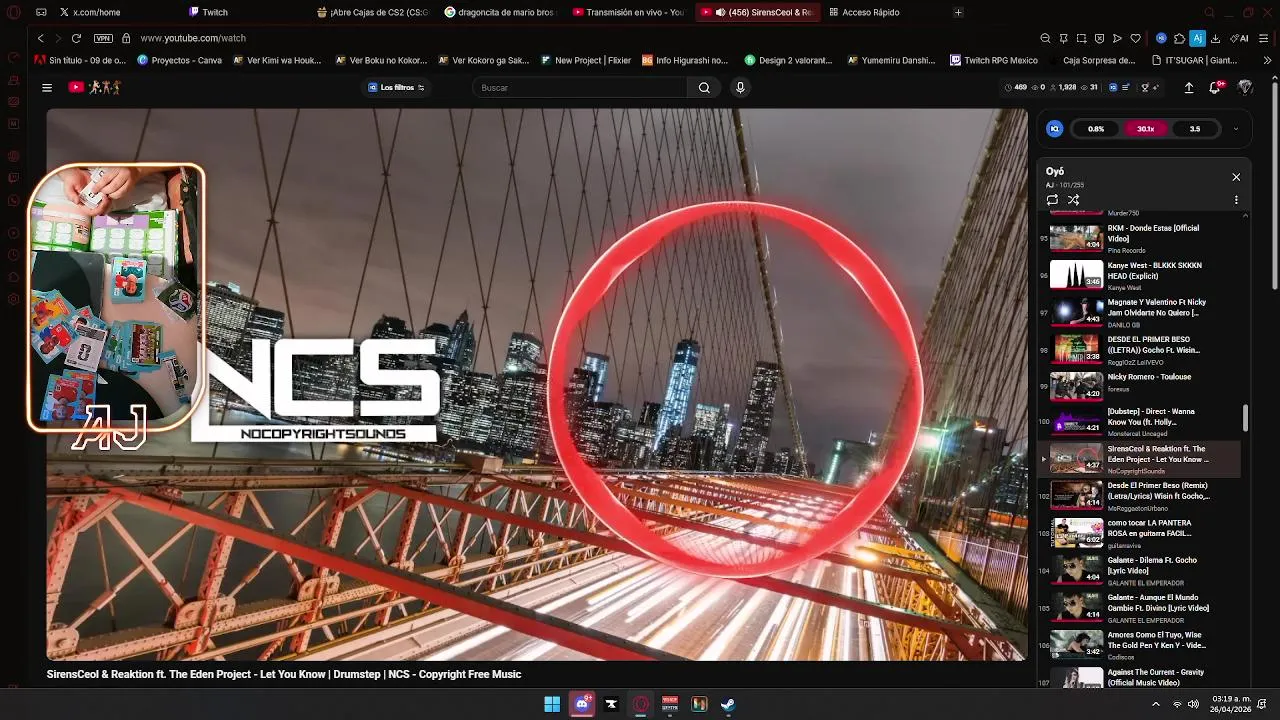This screenshot has height=720, width=1280.
Task: Open Twitch RPG Mexico bookmark
Action: pyautogui.click(x=994, y=60)
